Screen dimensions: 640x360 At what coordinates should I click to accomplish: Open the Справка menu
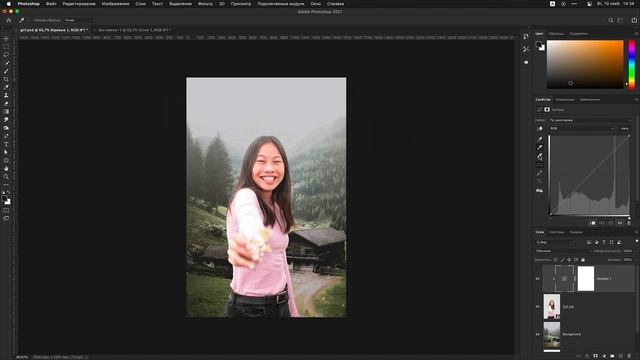tap(335, 4)
